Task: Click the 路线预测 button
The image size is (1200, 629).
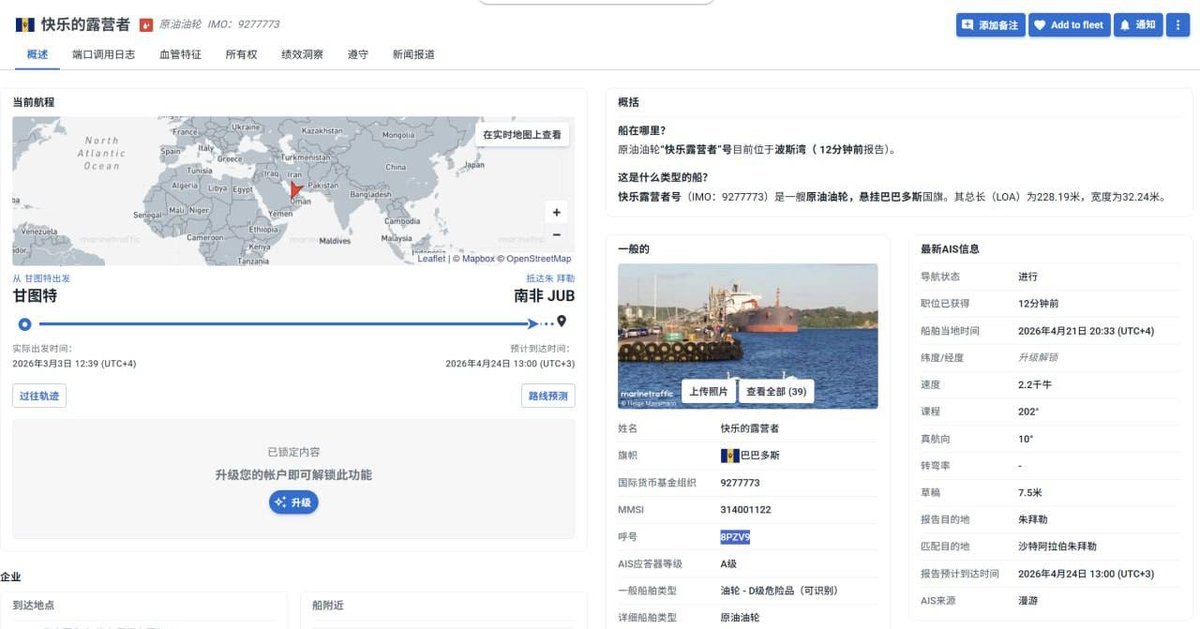Action: 548,396
